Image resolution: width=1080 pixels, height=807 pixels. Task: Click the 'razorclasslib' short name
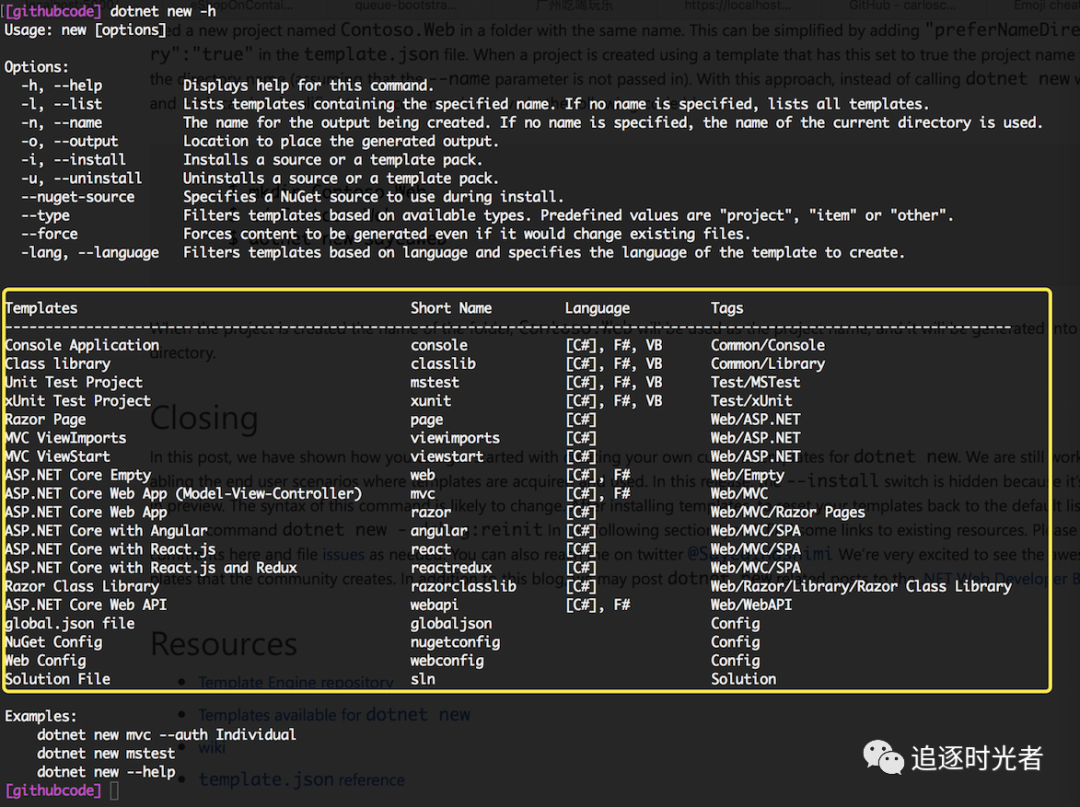pos(463,587)
